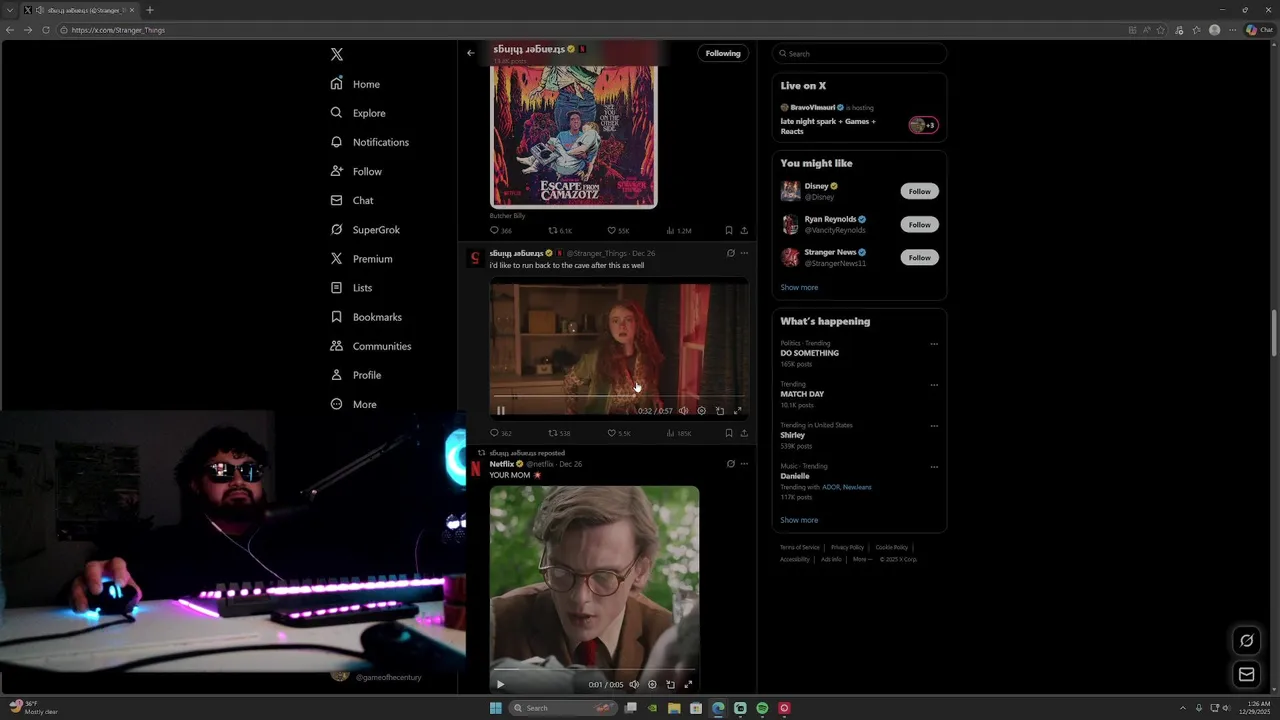Viewport: 1280px width, 720px height.
Task: Open options for Shirley trend
Action: click(x=934, y=426)
